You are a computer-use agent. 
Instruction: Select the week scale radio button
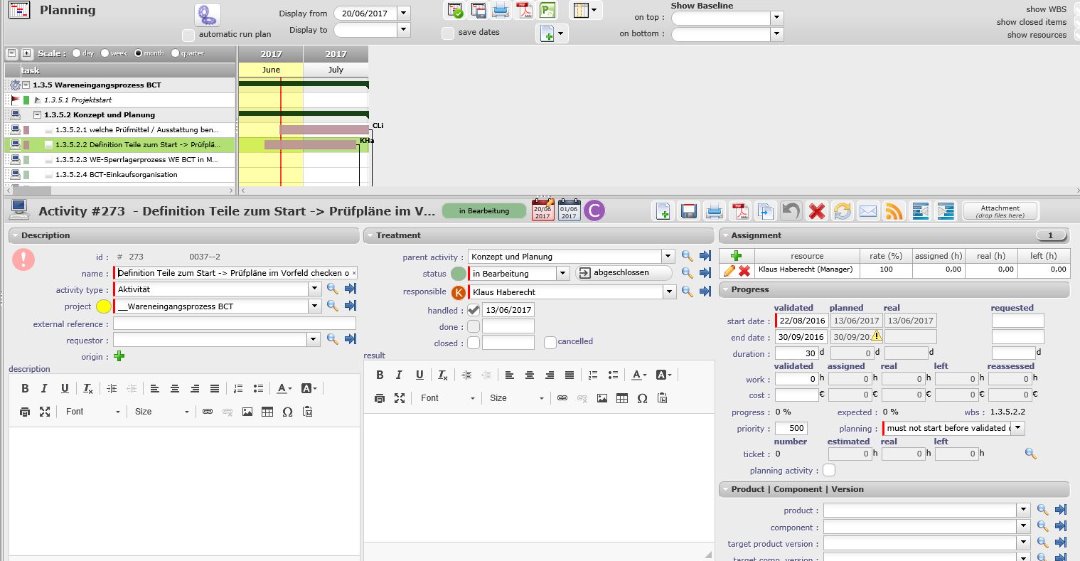[107, 53]
